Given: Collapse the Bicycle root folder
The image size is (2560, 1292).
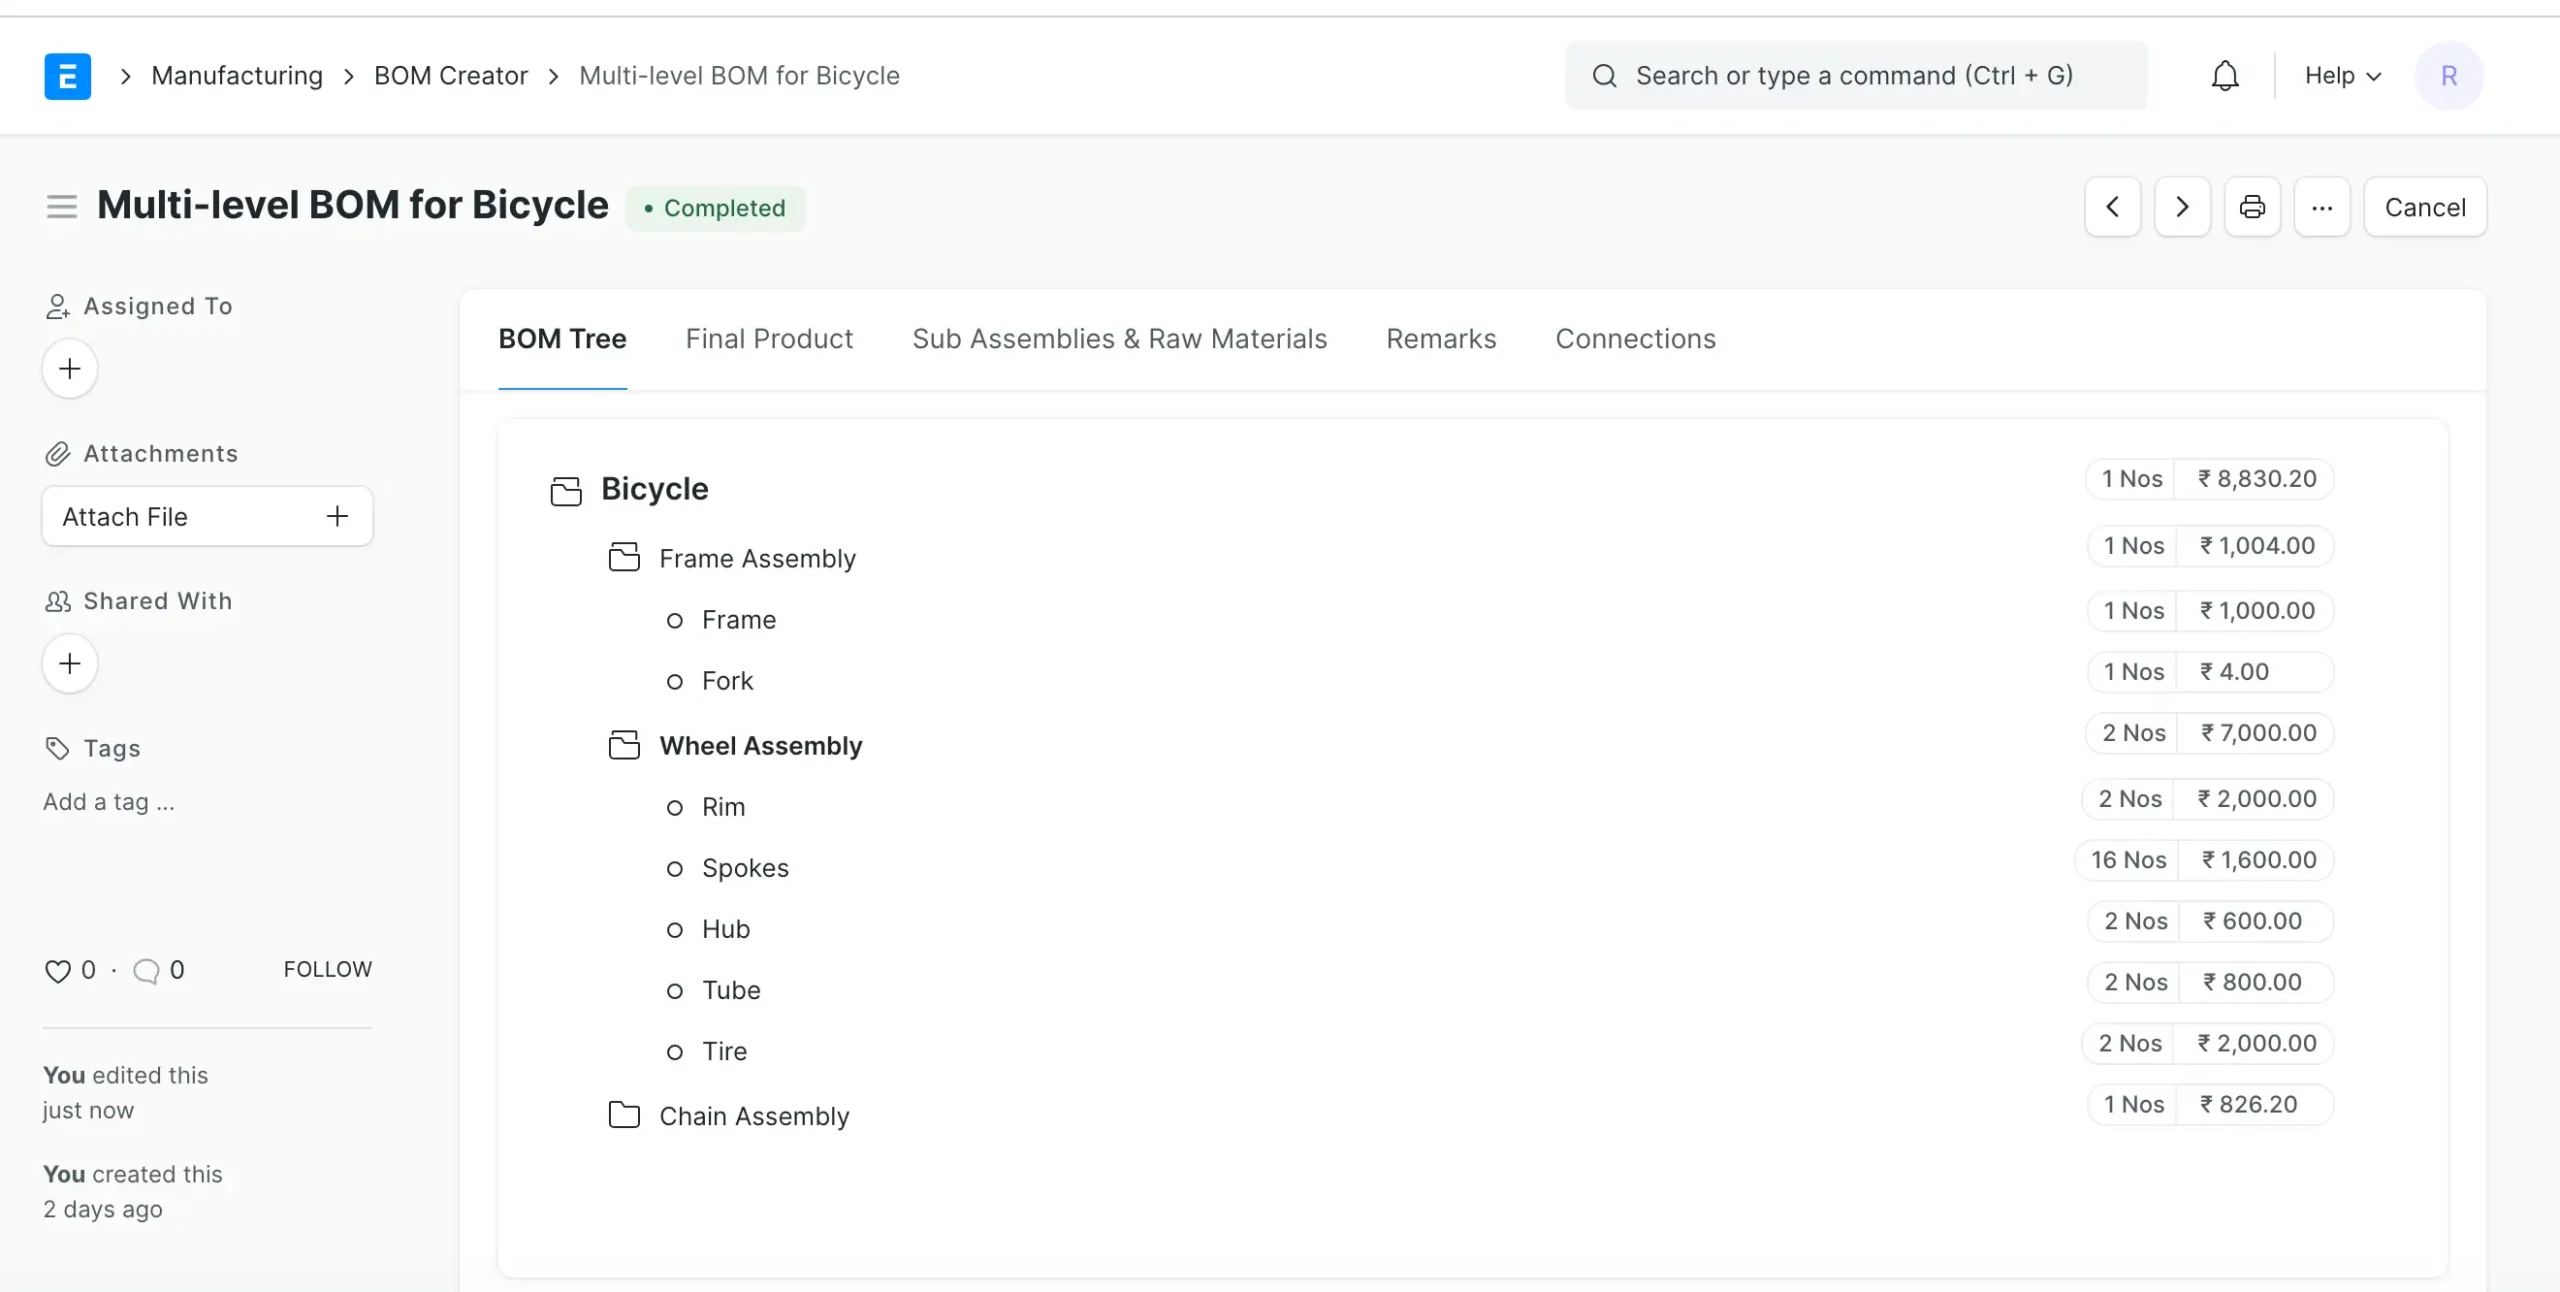Looking at the screenshot, I should point(566,490).
